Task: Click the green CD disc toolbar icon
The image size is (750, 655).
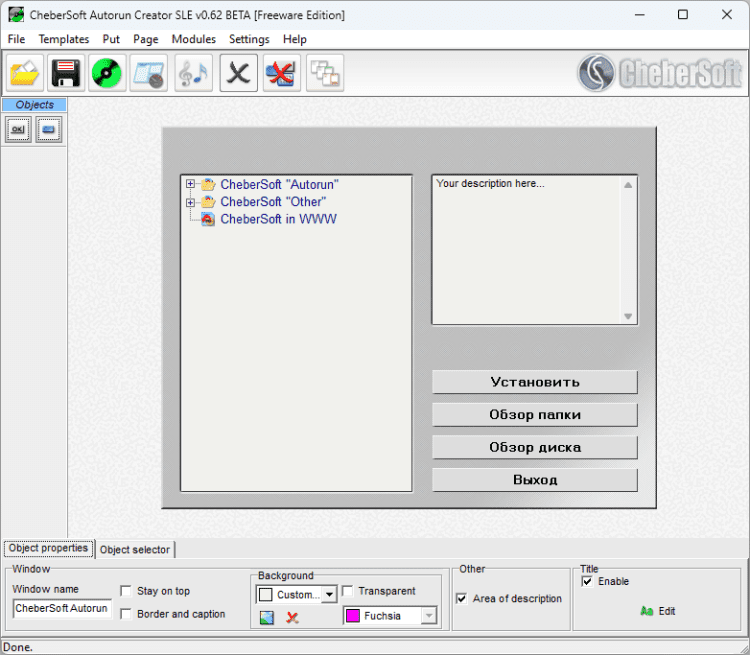Action: (107, 73)
